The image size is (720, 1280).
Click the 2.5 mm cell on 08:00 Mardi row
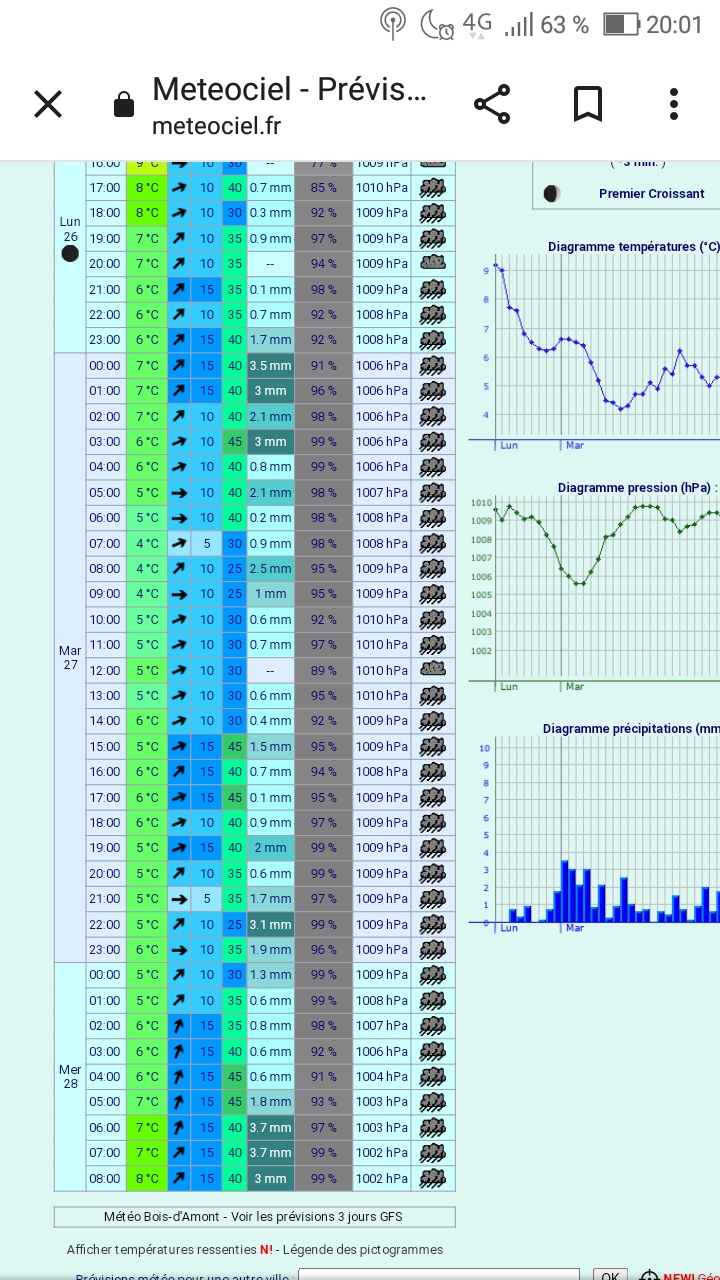(270, 568)
